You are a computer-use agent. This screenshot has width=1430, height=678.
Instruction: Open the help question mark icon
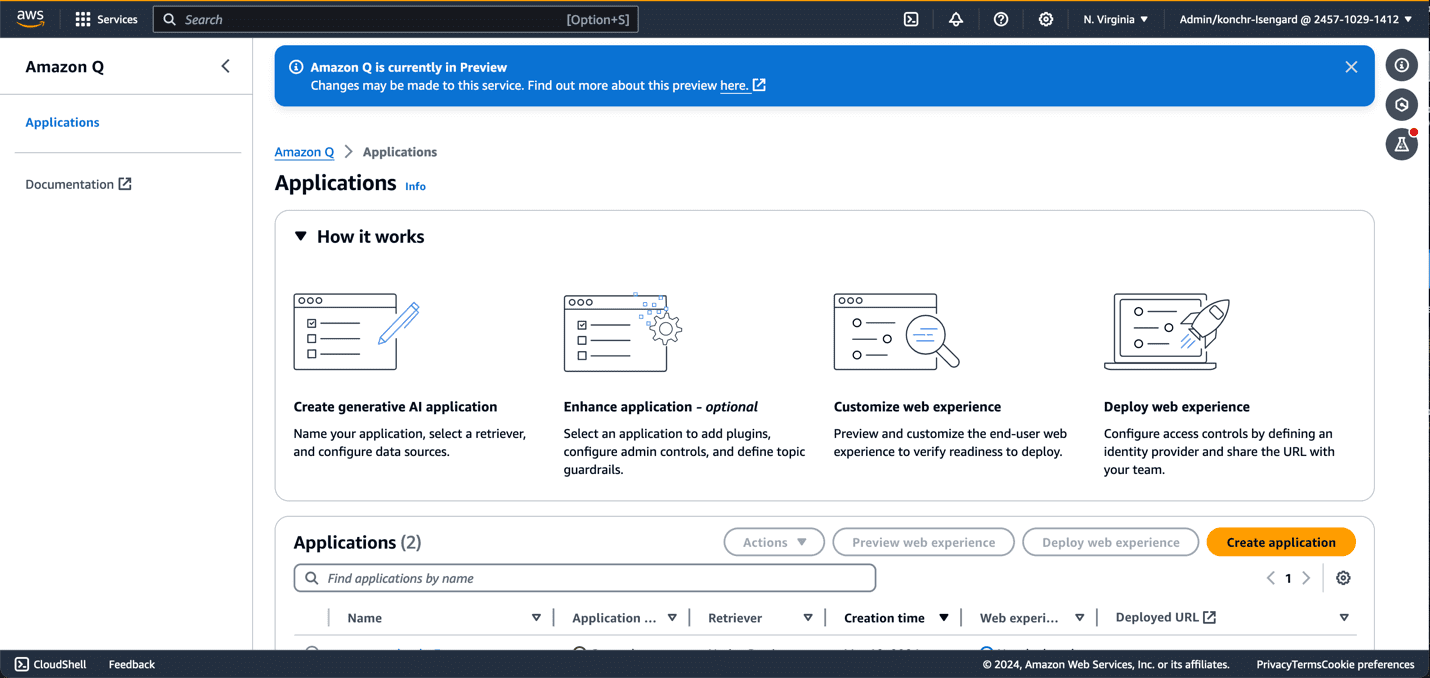click(1001, 19)
